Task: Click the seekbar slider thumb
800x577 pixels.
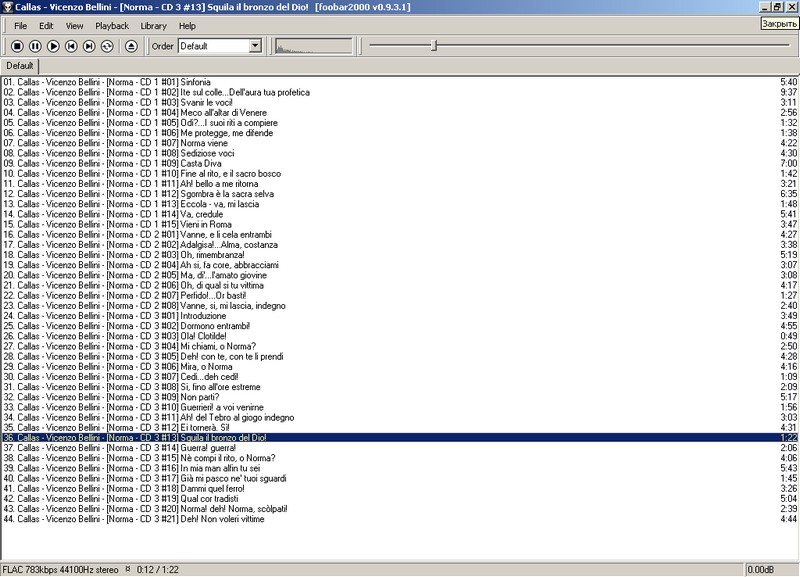Action: coord(434,46)
